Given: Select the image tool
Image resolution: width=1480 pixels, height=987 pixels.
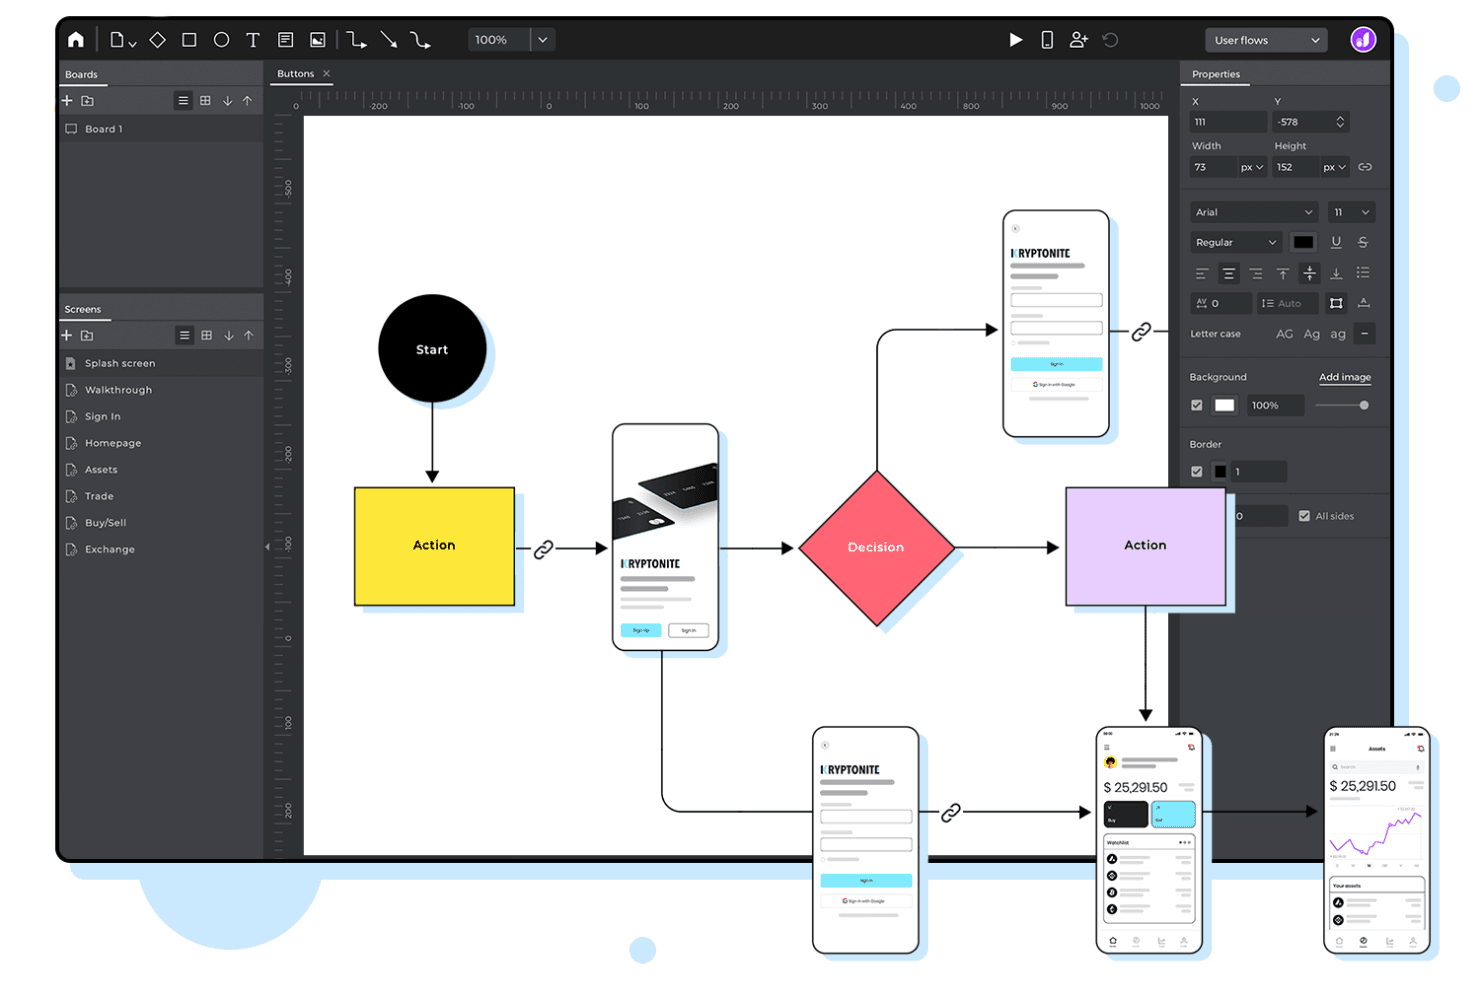Looking at the screenshot, I should coord(317,40).
